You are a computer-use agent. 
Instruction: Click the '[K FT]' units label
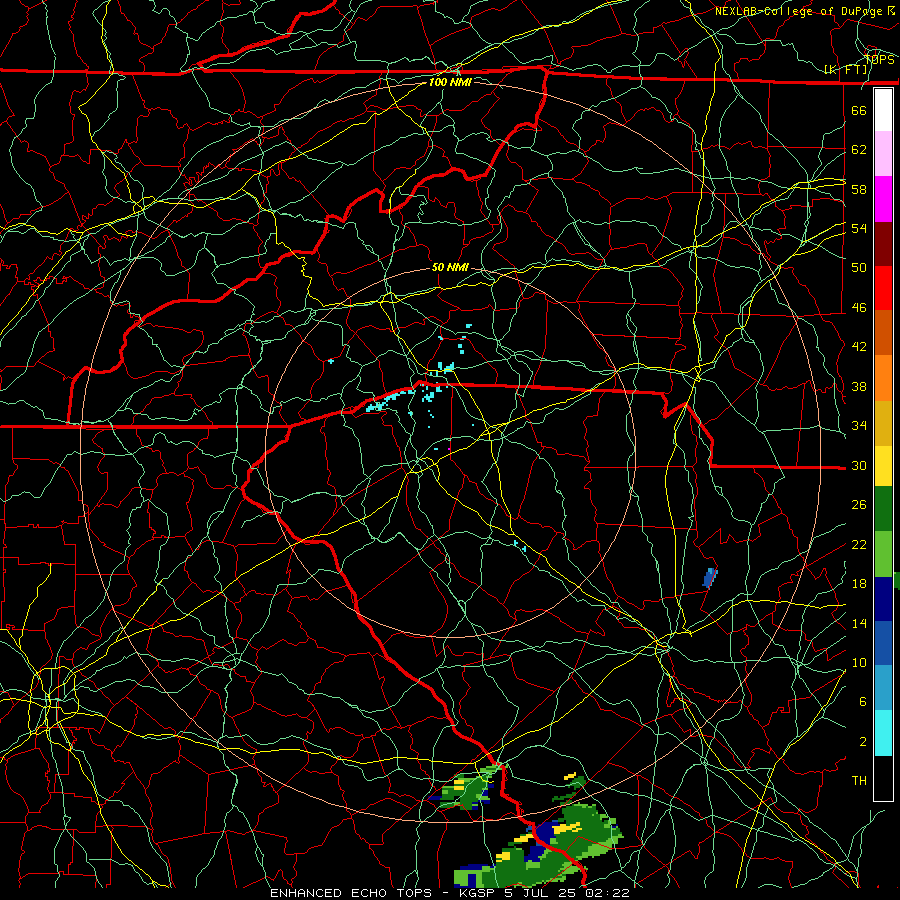click(845, 70)
